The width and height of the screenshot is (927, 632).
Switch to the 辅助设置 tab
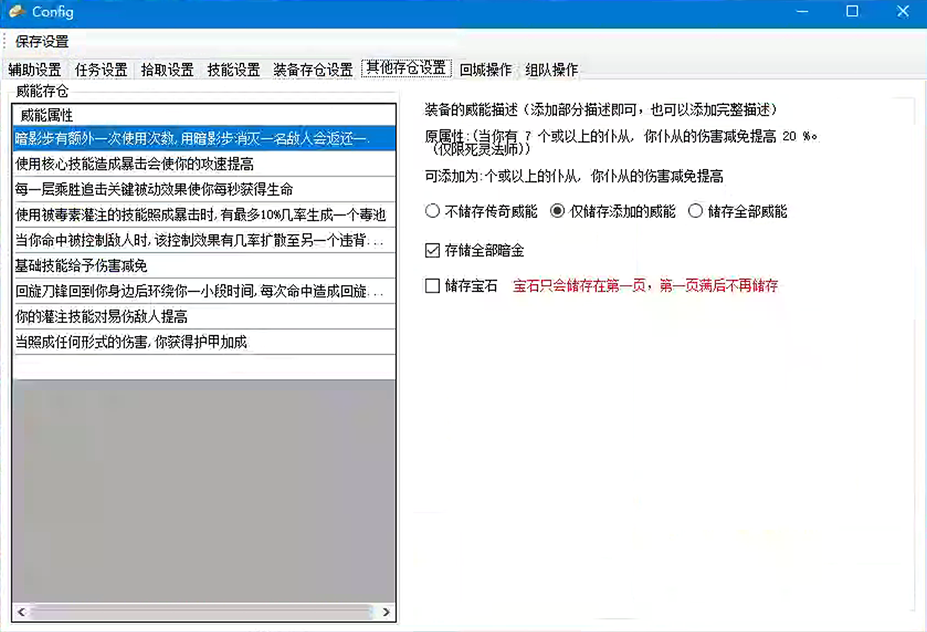(35, 70)
